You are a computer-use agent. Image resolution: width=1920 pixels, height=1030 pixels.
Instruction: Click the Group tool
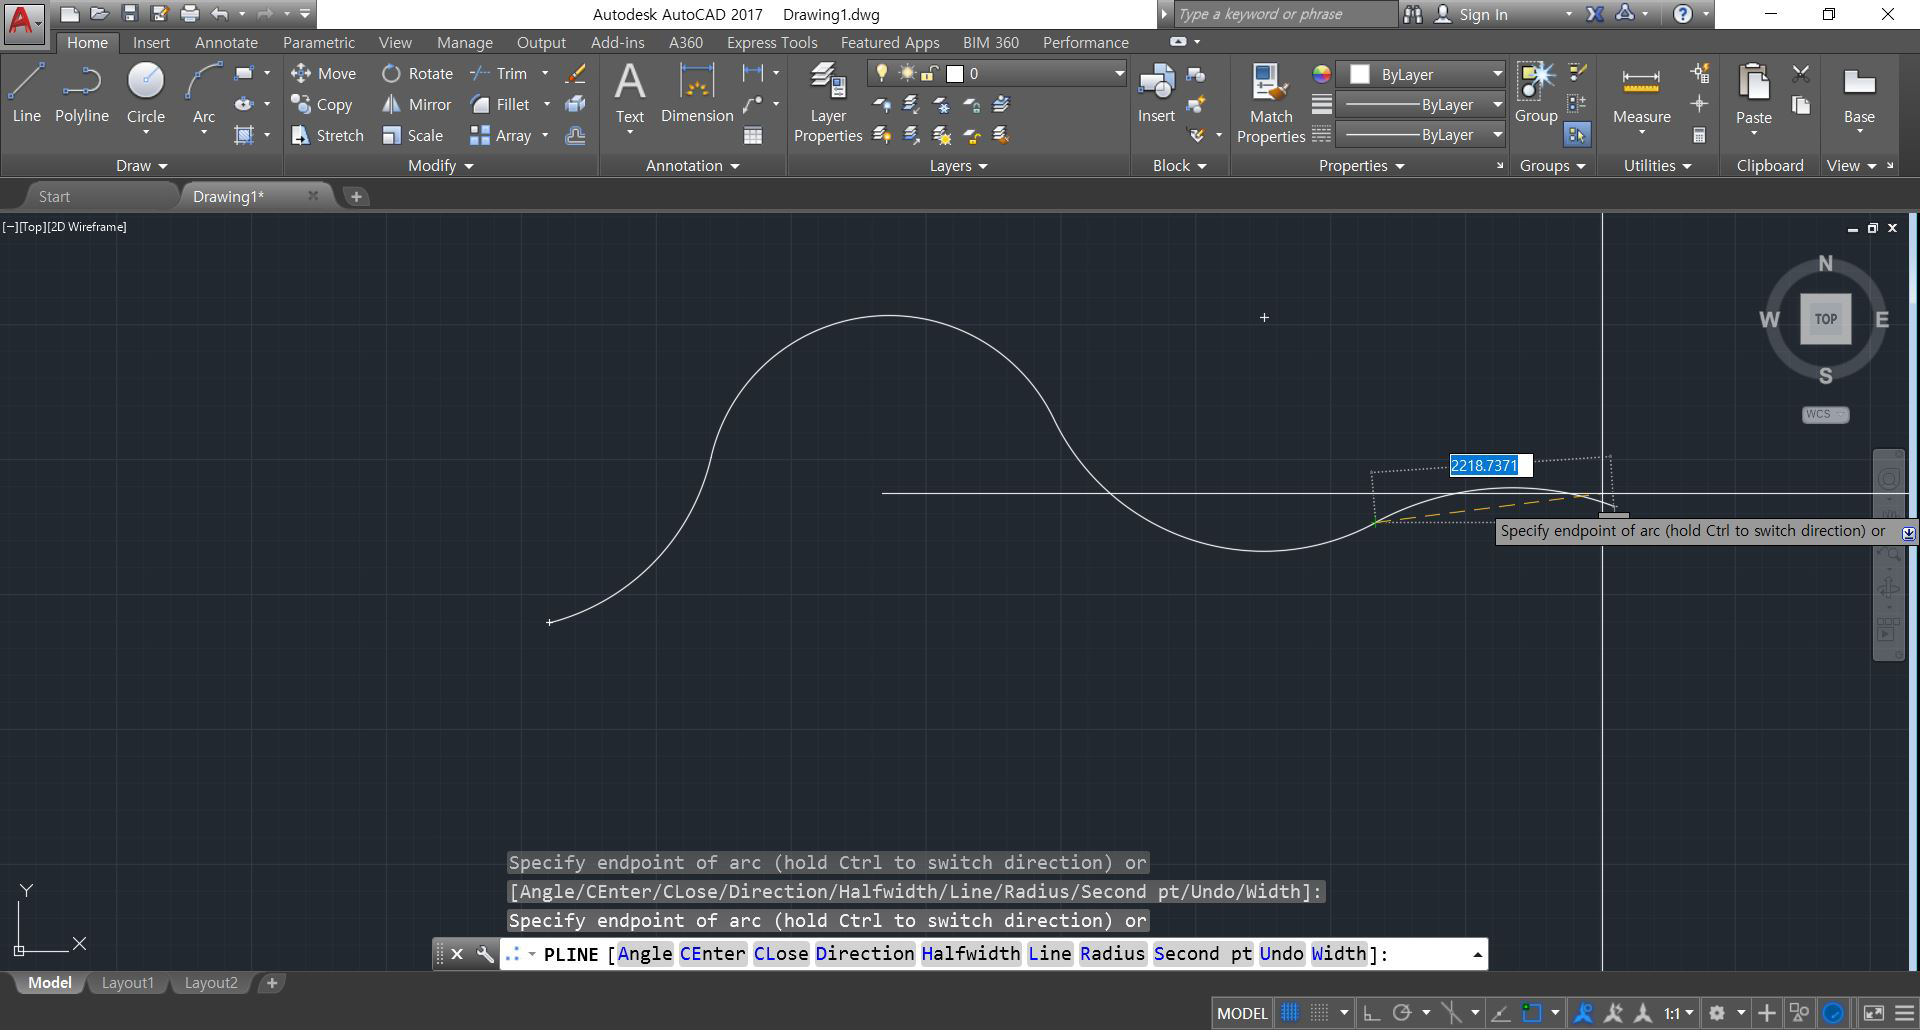coord(1536,93)
